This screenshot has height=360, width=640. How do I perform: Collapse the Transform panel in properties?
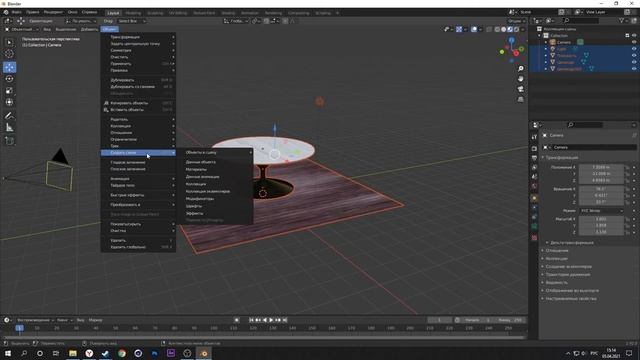coord(562,158)
